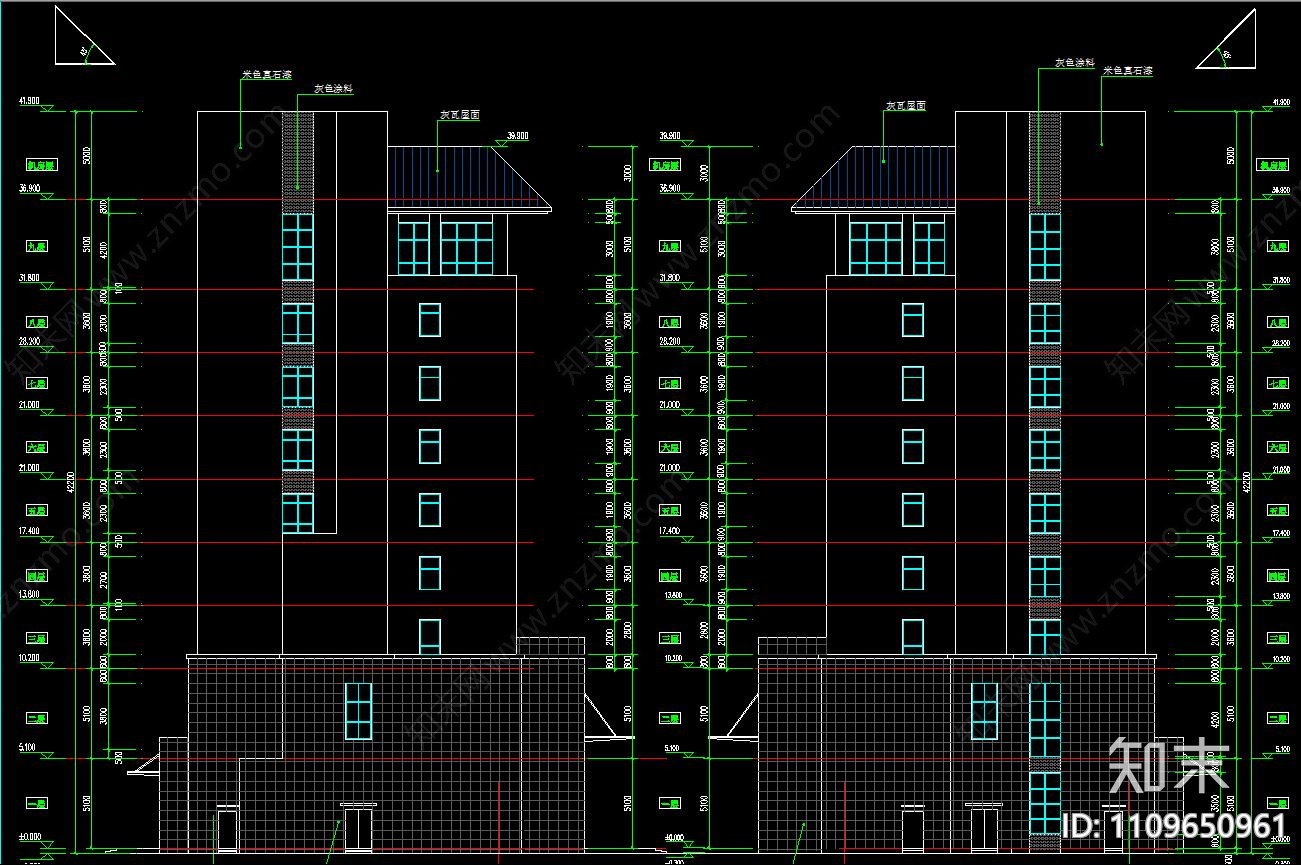The width and height of the screenshot is (1301, 865).
Task: Select the 灰色涂料 label on left elevation
Action: tap(334, 89)
